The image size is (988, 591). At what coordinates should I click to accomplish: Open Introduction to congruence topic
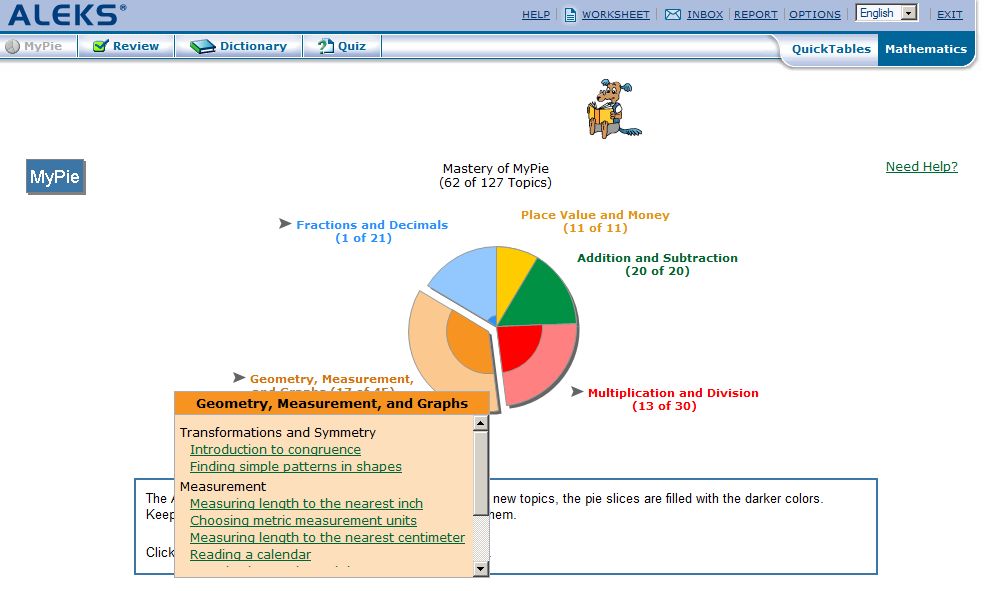pos(275,449)
